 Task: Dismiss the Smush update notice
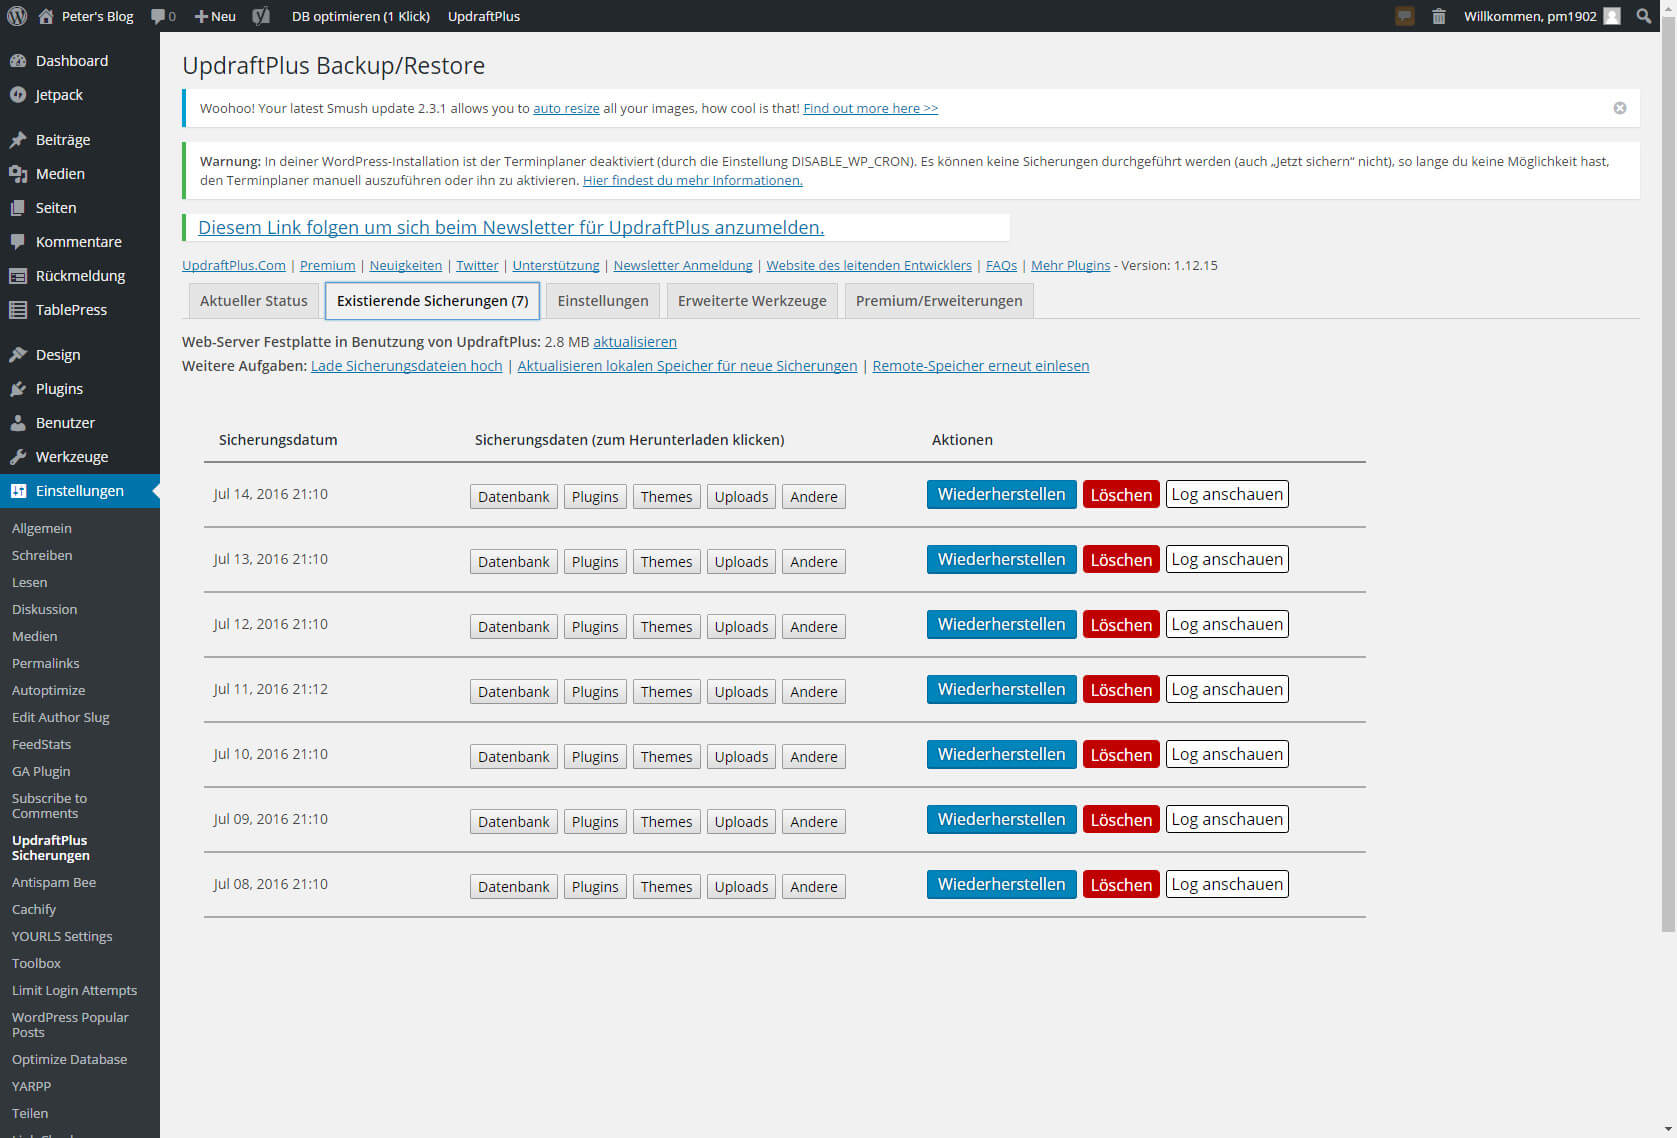[1620, 108]
